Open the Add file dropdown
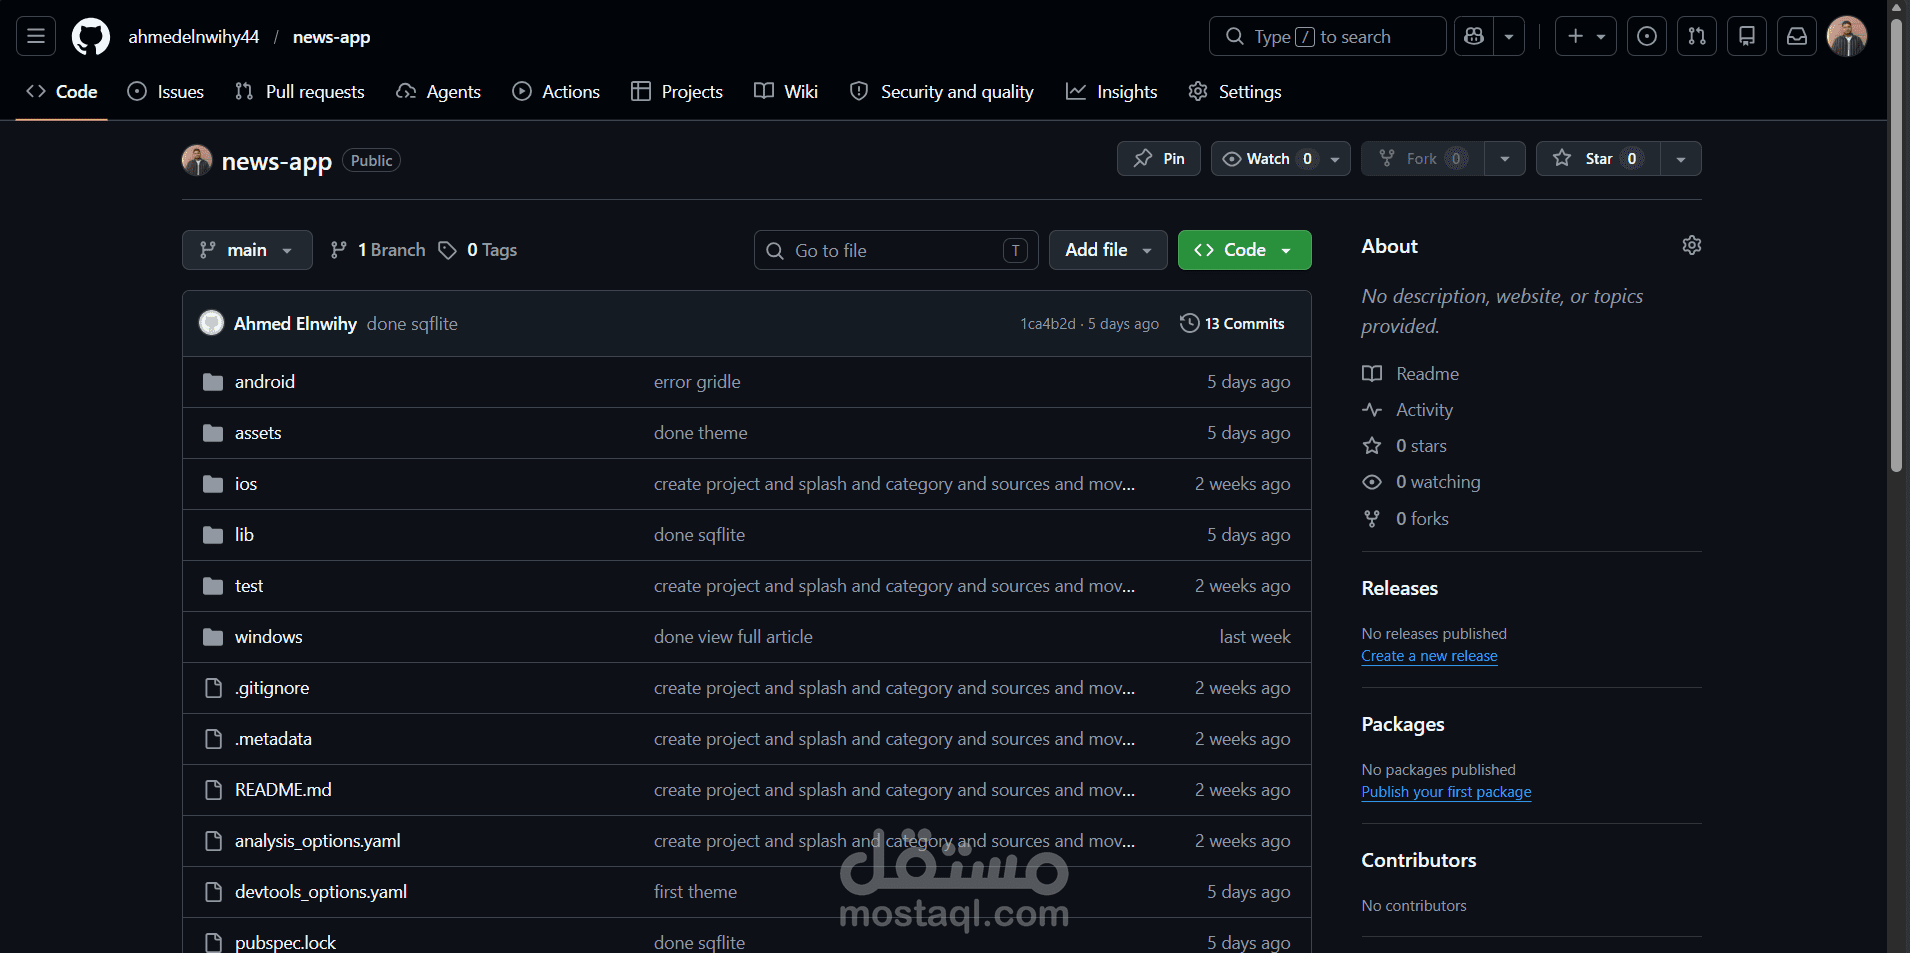This screenshot has width=1910, height=953. [x=1108, y=250]
